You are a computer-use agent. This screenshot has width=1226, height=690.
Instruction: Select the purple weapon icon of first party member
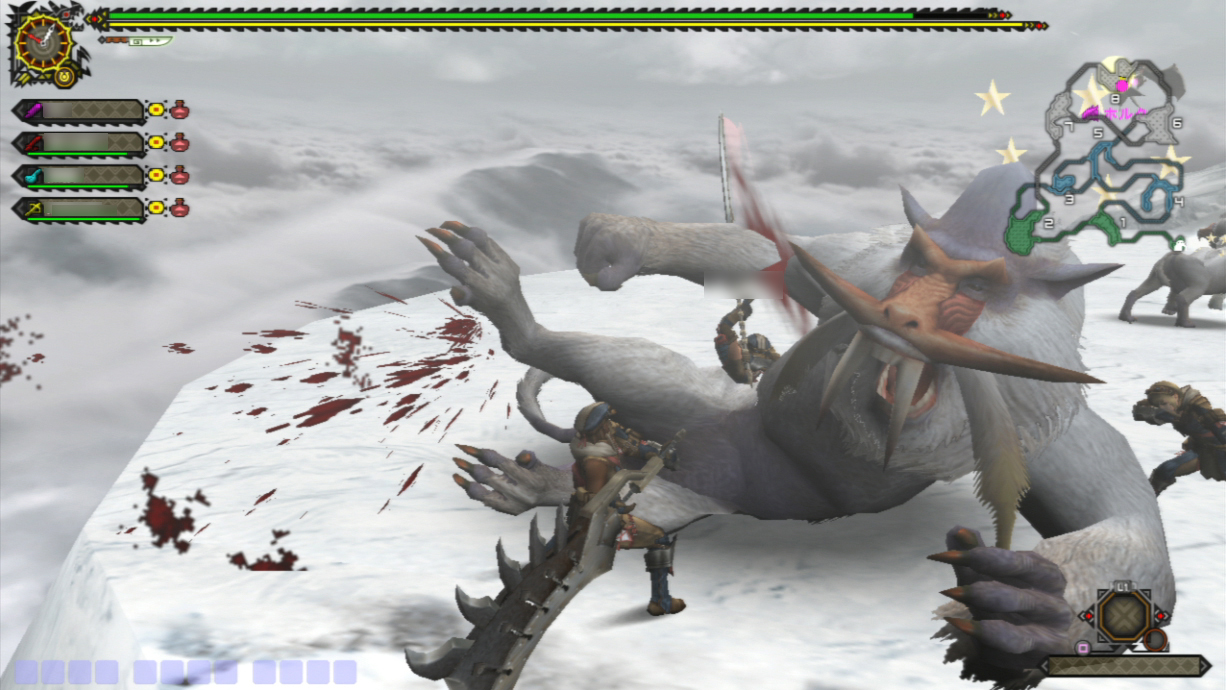(x=33, y=110)
